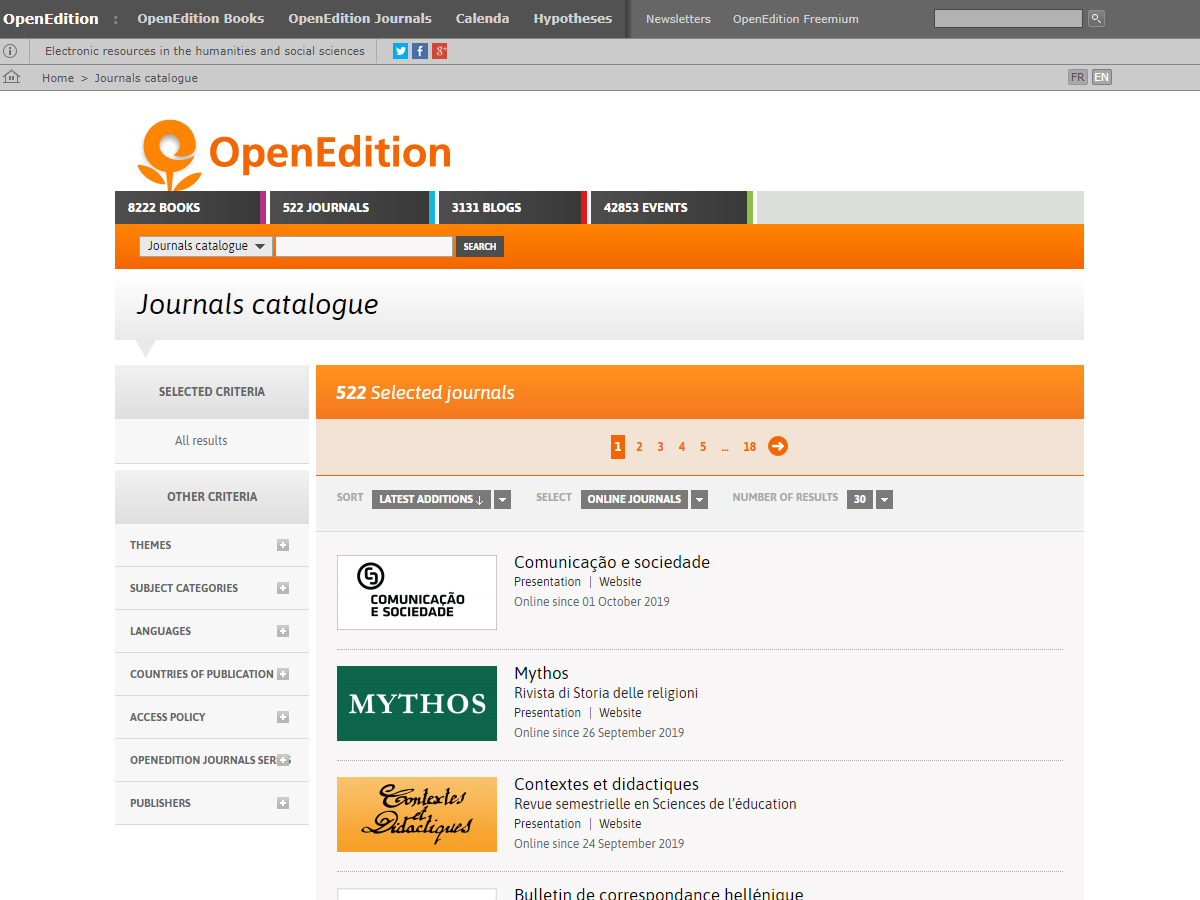Click the home icon in breadcrumb bar
Image resolution: width=1200 pixels, height=900 pixels.
click(12, 77)
